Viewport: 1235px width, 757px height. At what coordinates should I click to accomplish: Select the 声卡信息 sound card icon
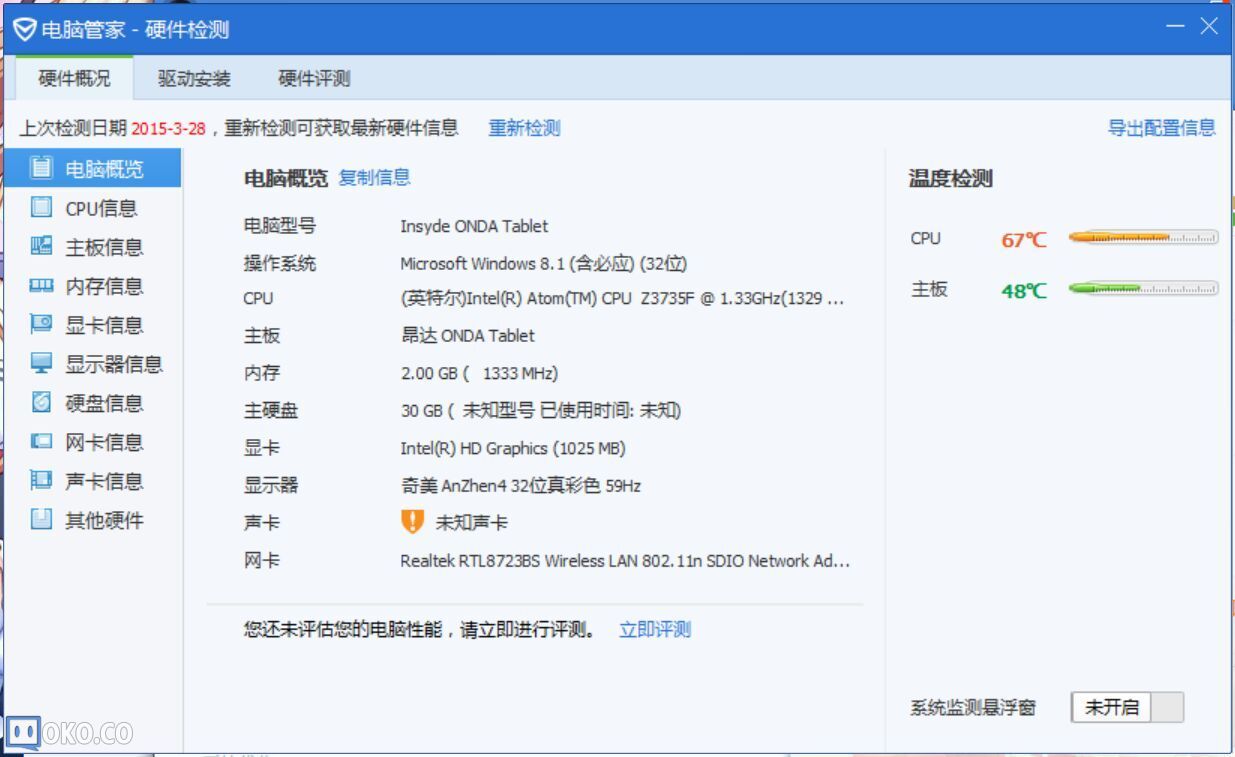(x=41, y=481)
